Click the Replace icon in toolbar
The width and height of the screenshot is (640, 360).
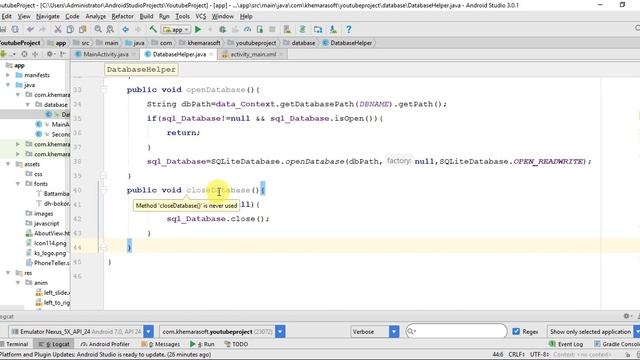click(x=110, y=29)
